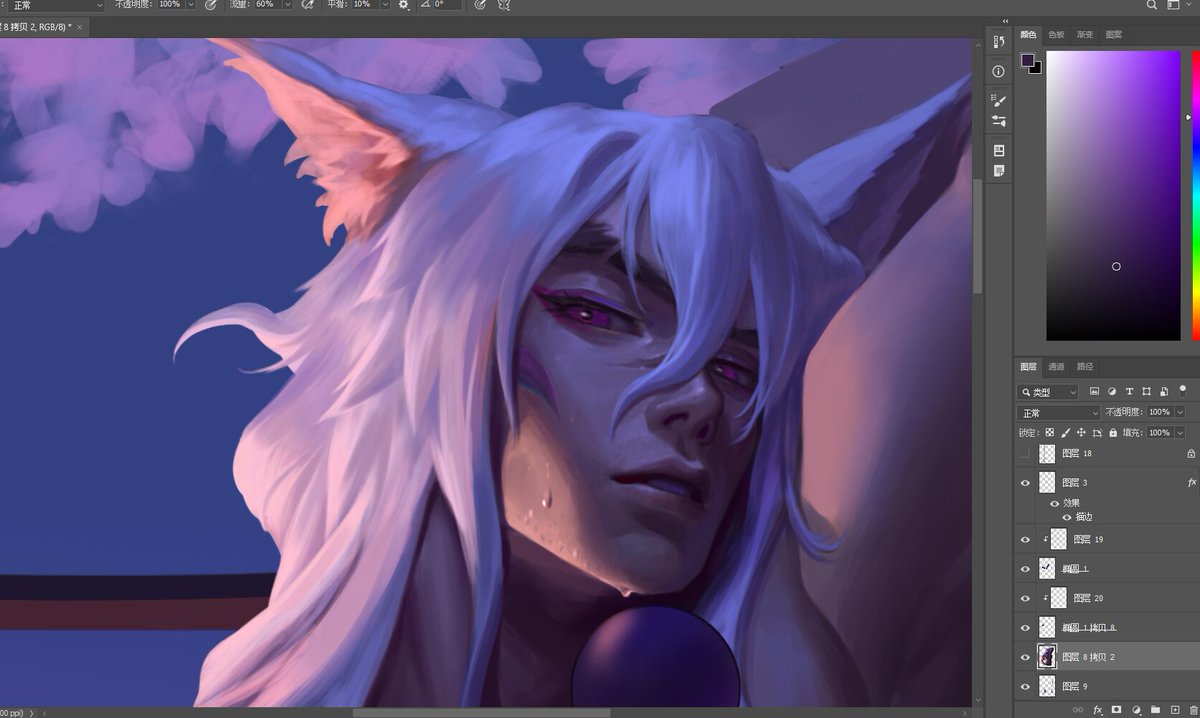Screen dimensions: 1200x718
Task: Hide 效果 effects of 图层 3
Action: point(1054,503)
